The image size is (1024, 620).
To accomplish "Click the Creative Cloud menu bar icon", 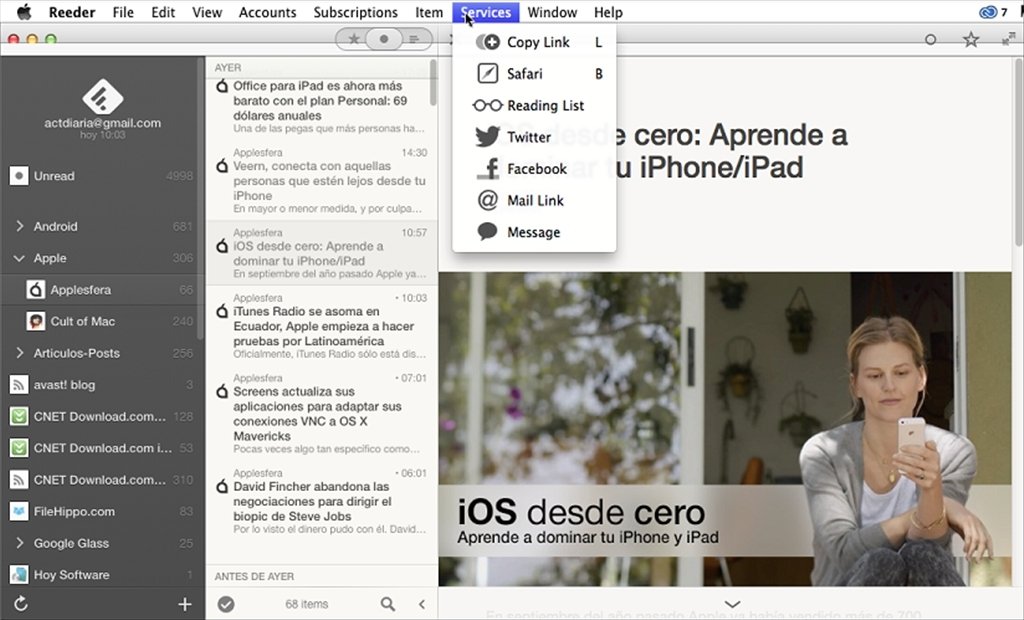I will coord(988,12).
